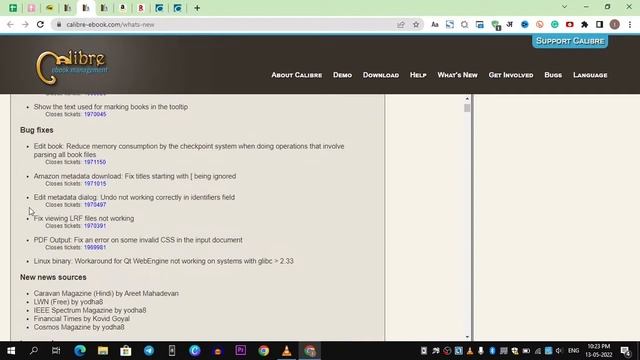Open ticket link 1969981
The height and width of the screenshot is (360, 640).
click(95, 247)
